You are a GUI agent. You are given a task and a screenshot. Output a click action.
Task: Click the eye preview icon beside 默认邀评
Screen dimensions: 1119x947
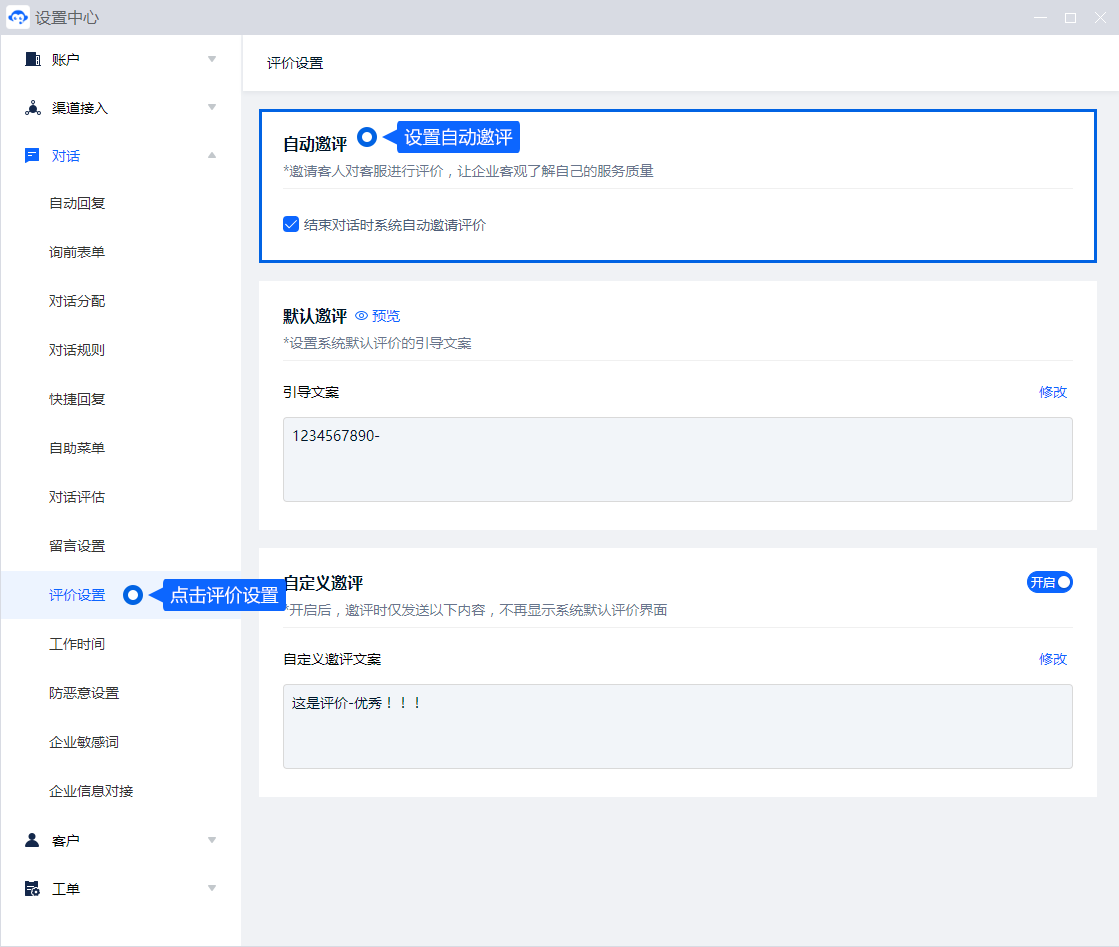pyautogui.click(x=362, y=316)
